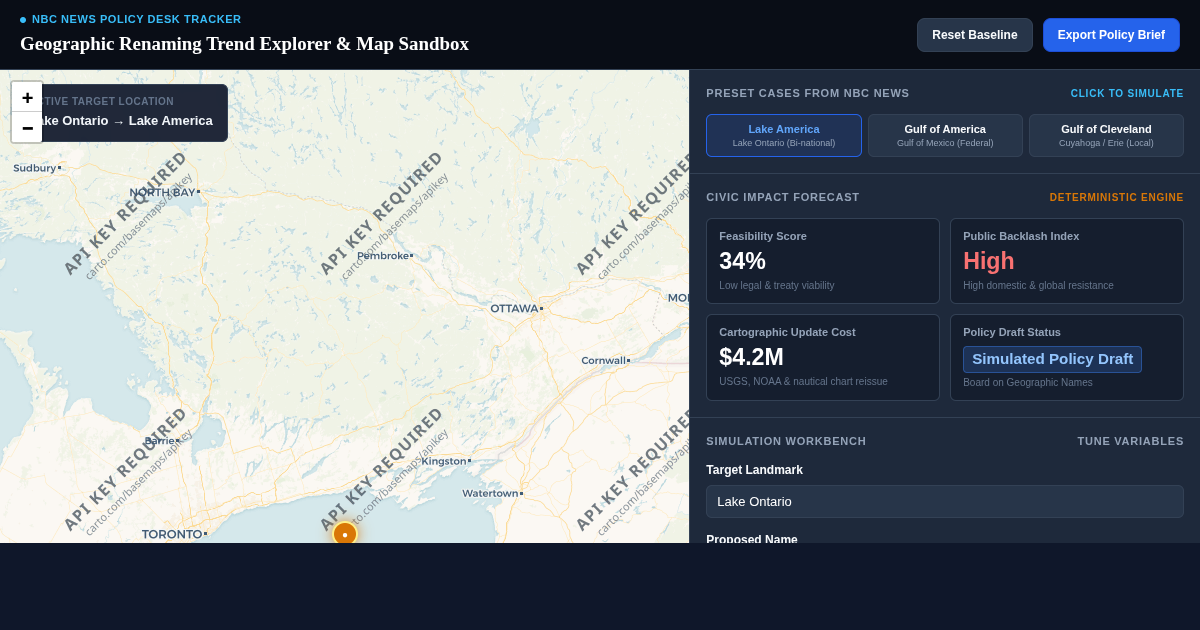Click the DETERMINISTIC ENGINE label
Screen dimensions: 1200x630
(x=1116, y=197)
